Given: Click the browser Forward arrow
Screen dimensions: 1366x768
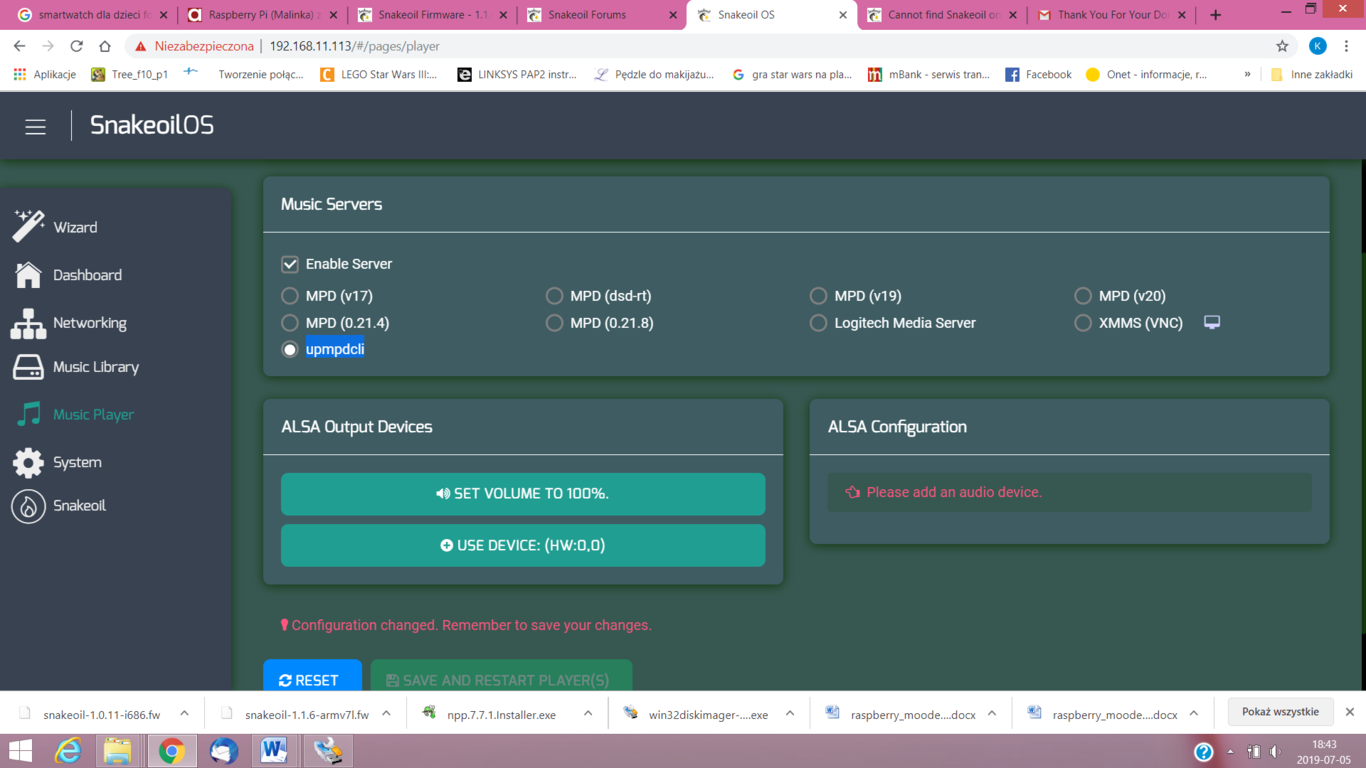Looking at the screenshot, I should (48, 46).
